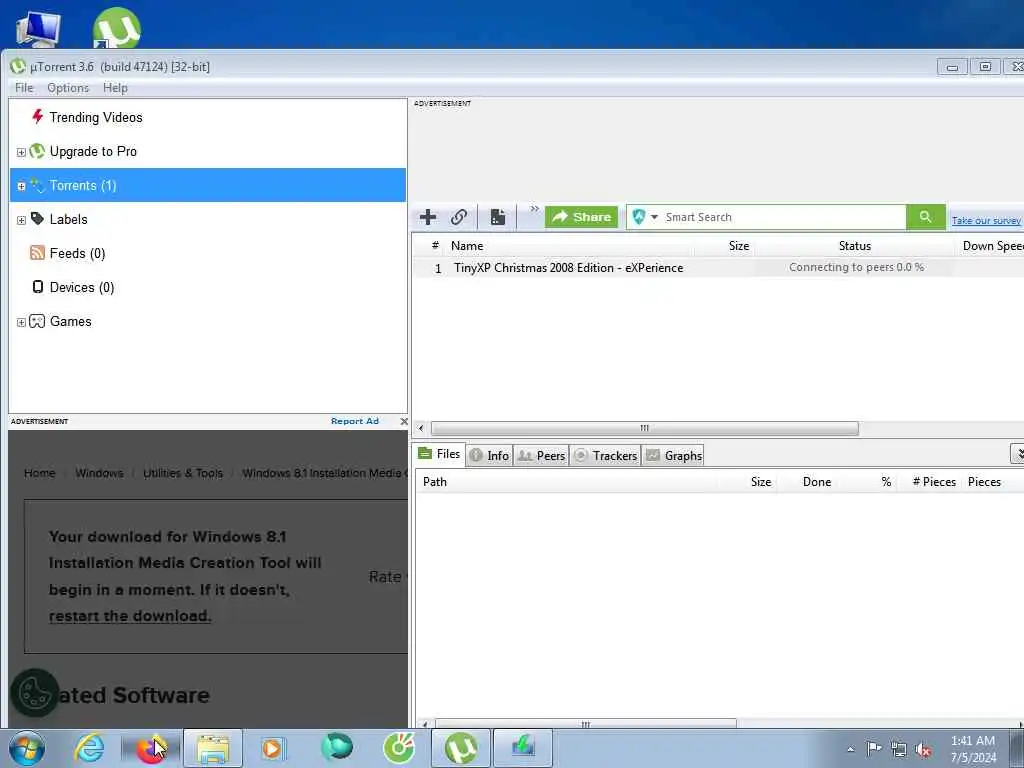Select the Labels sidebar item
This screenshot has height=768, width=1024.
(68, 219)
